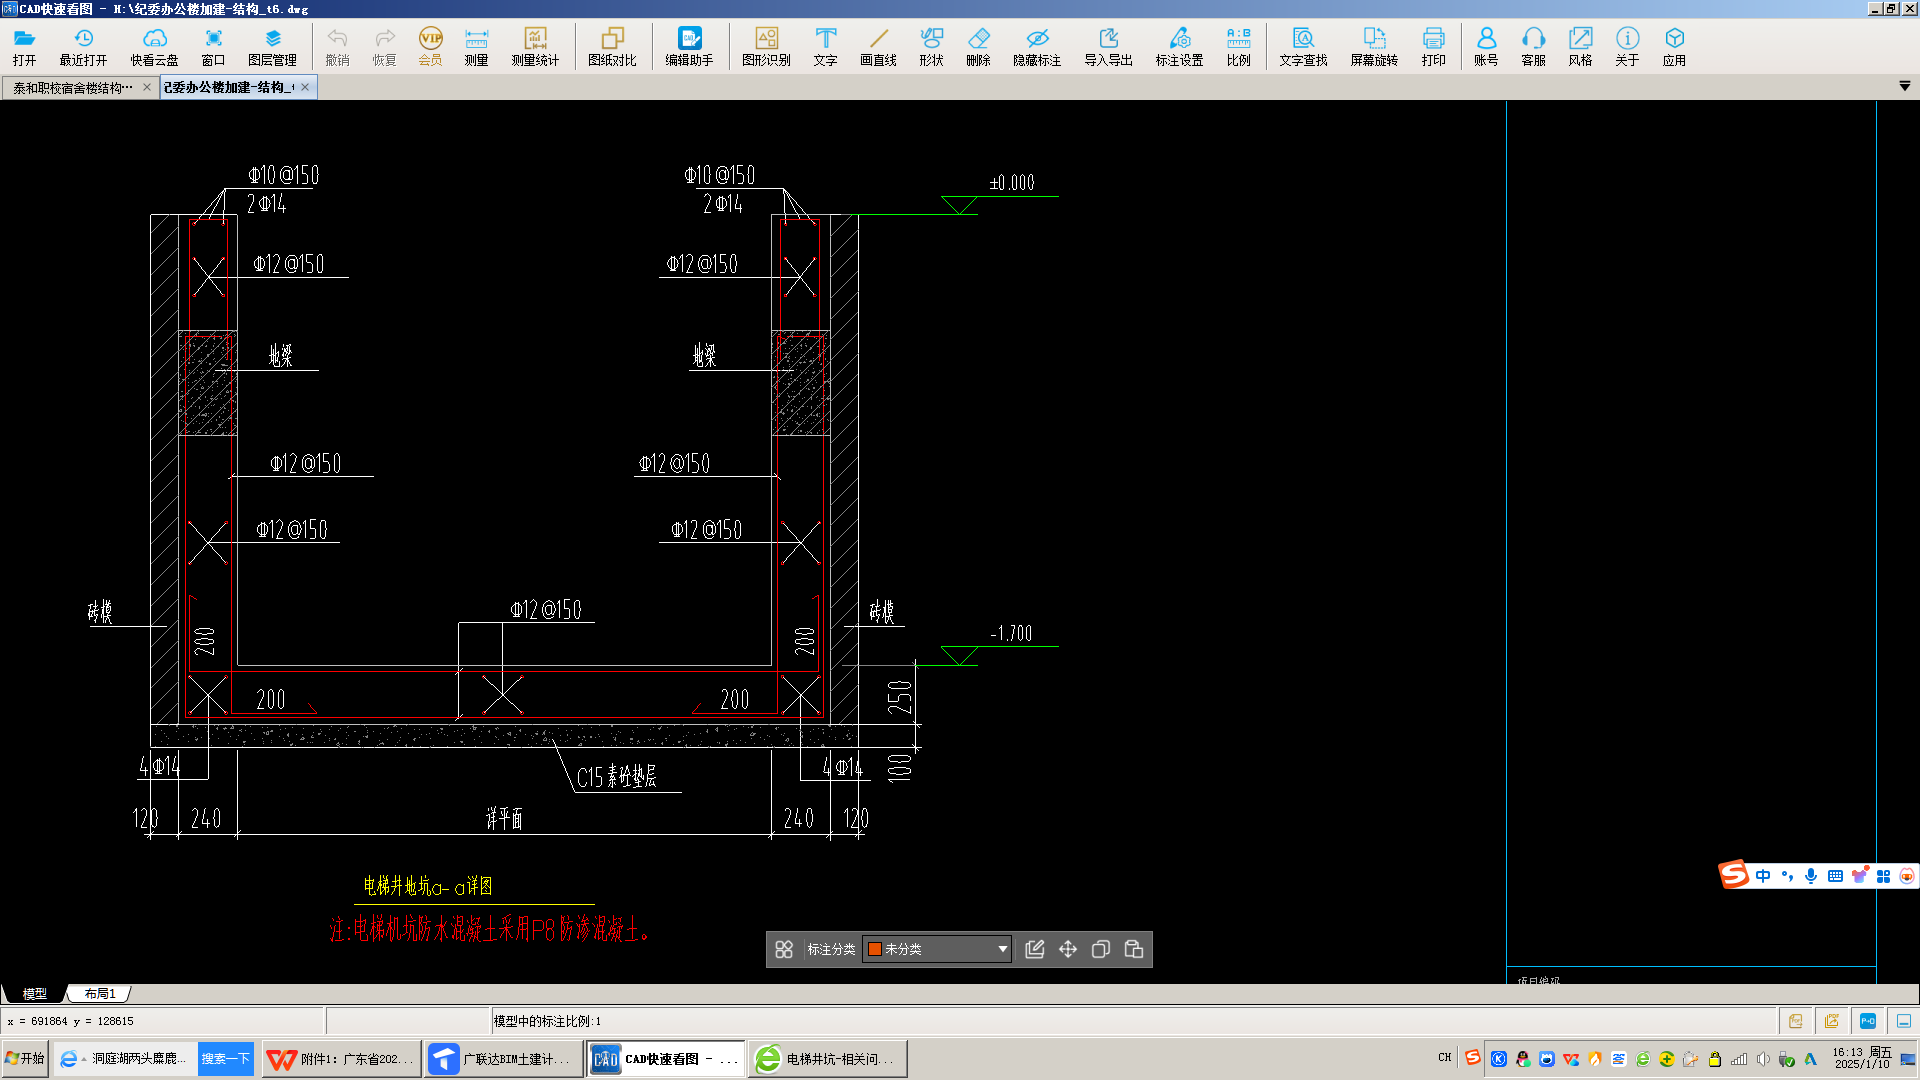The width and height of the screenshot is (1920, 1080).
Task: Open a drawing with 打开 icon
Action: [24, 46]
